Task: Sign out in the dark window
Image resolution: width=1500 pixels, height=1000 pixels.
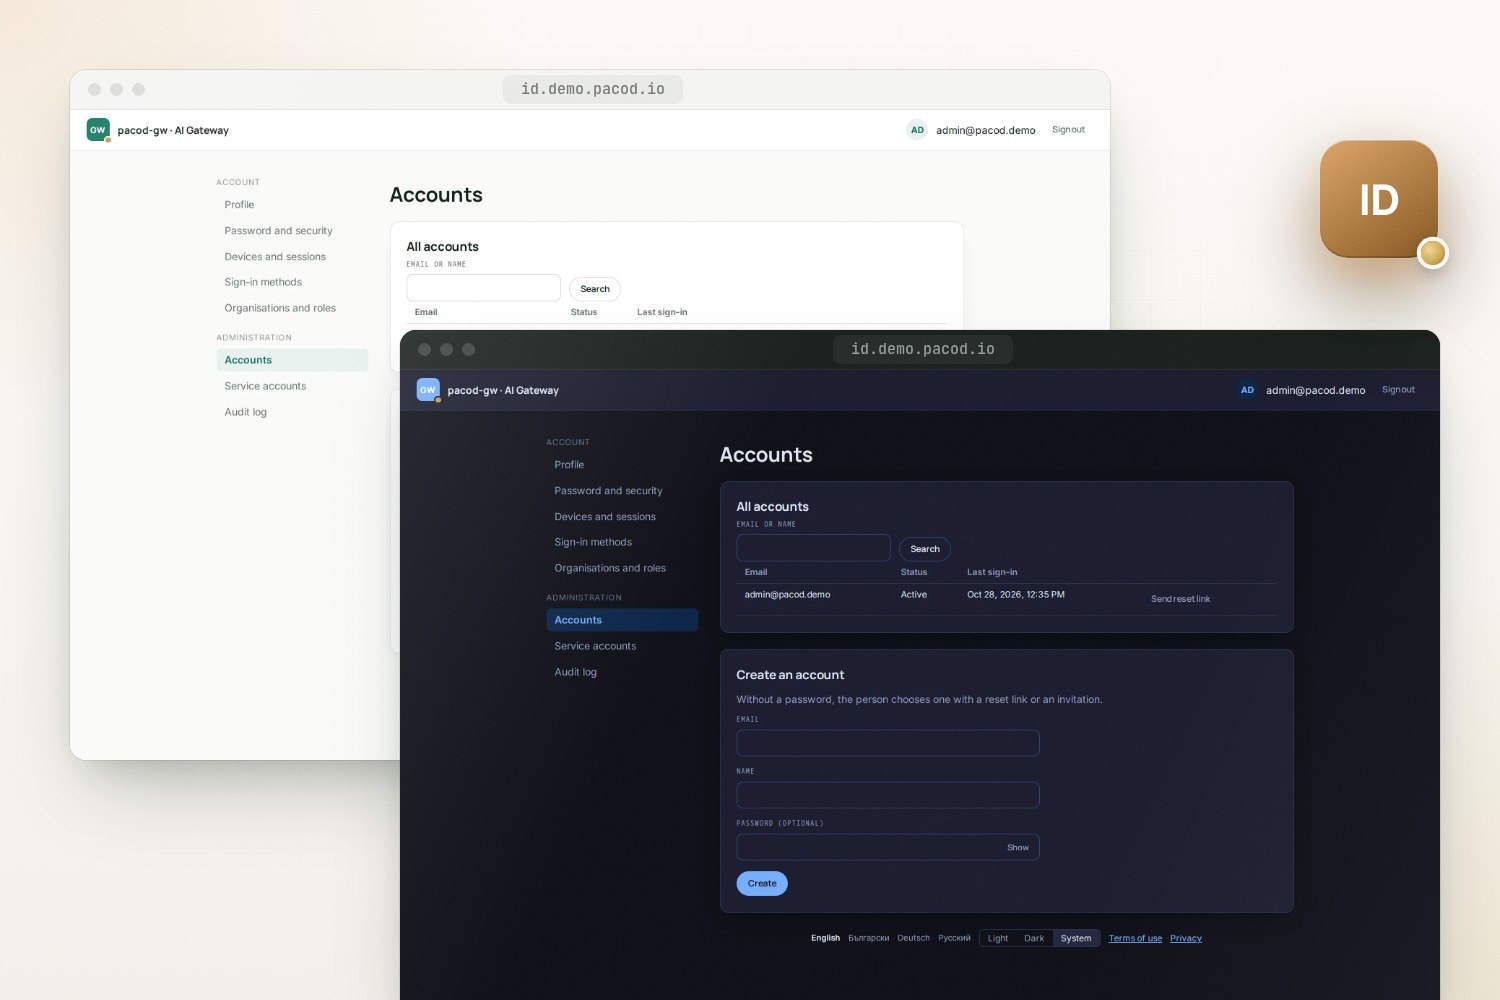Action: [1398, 390]
